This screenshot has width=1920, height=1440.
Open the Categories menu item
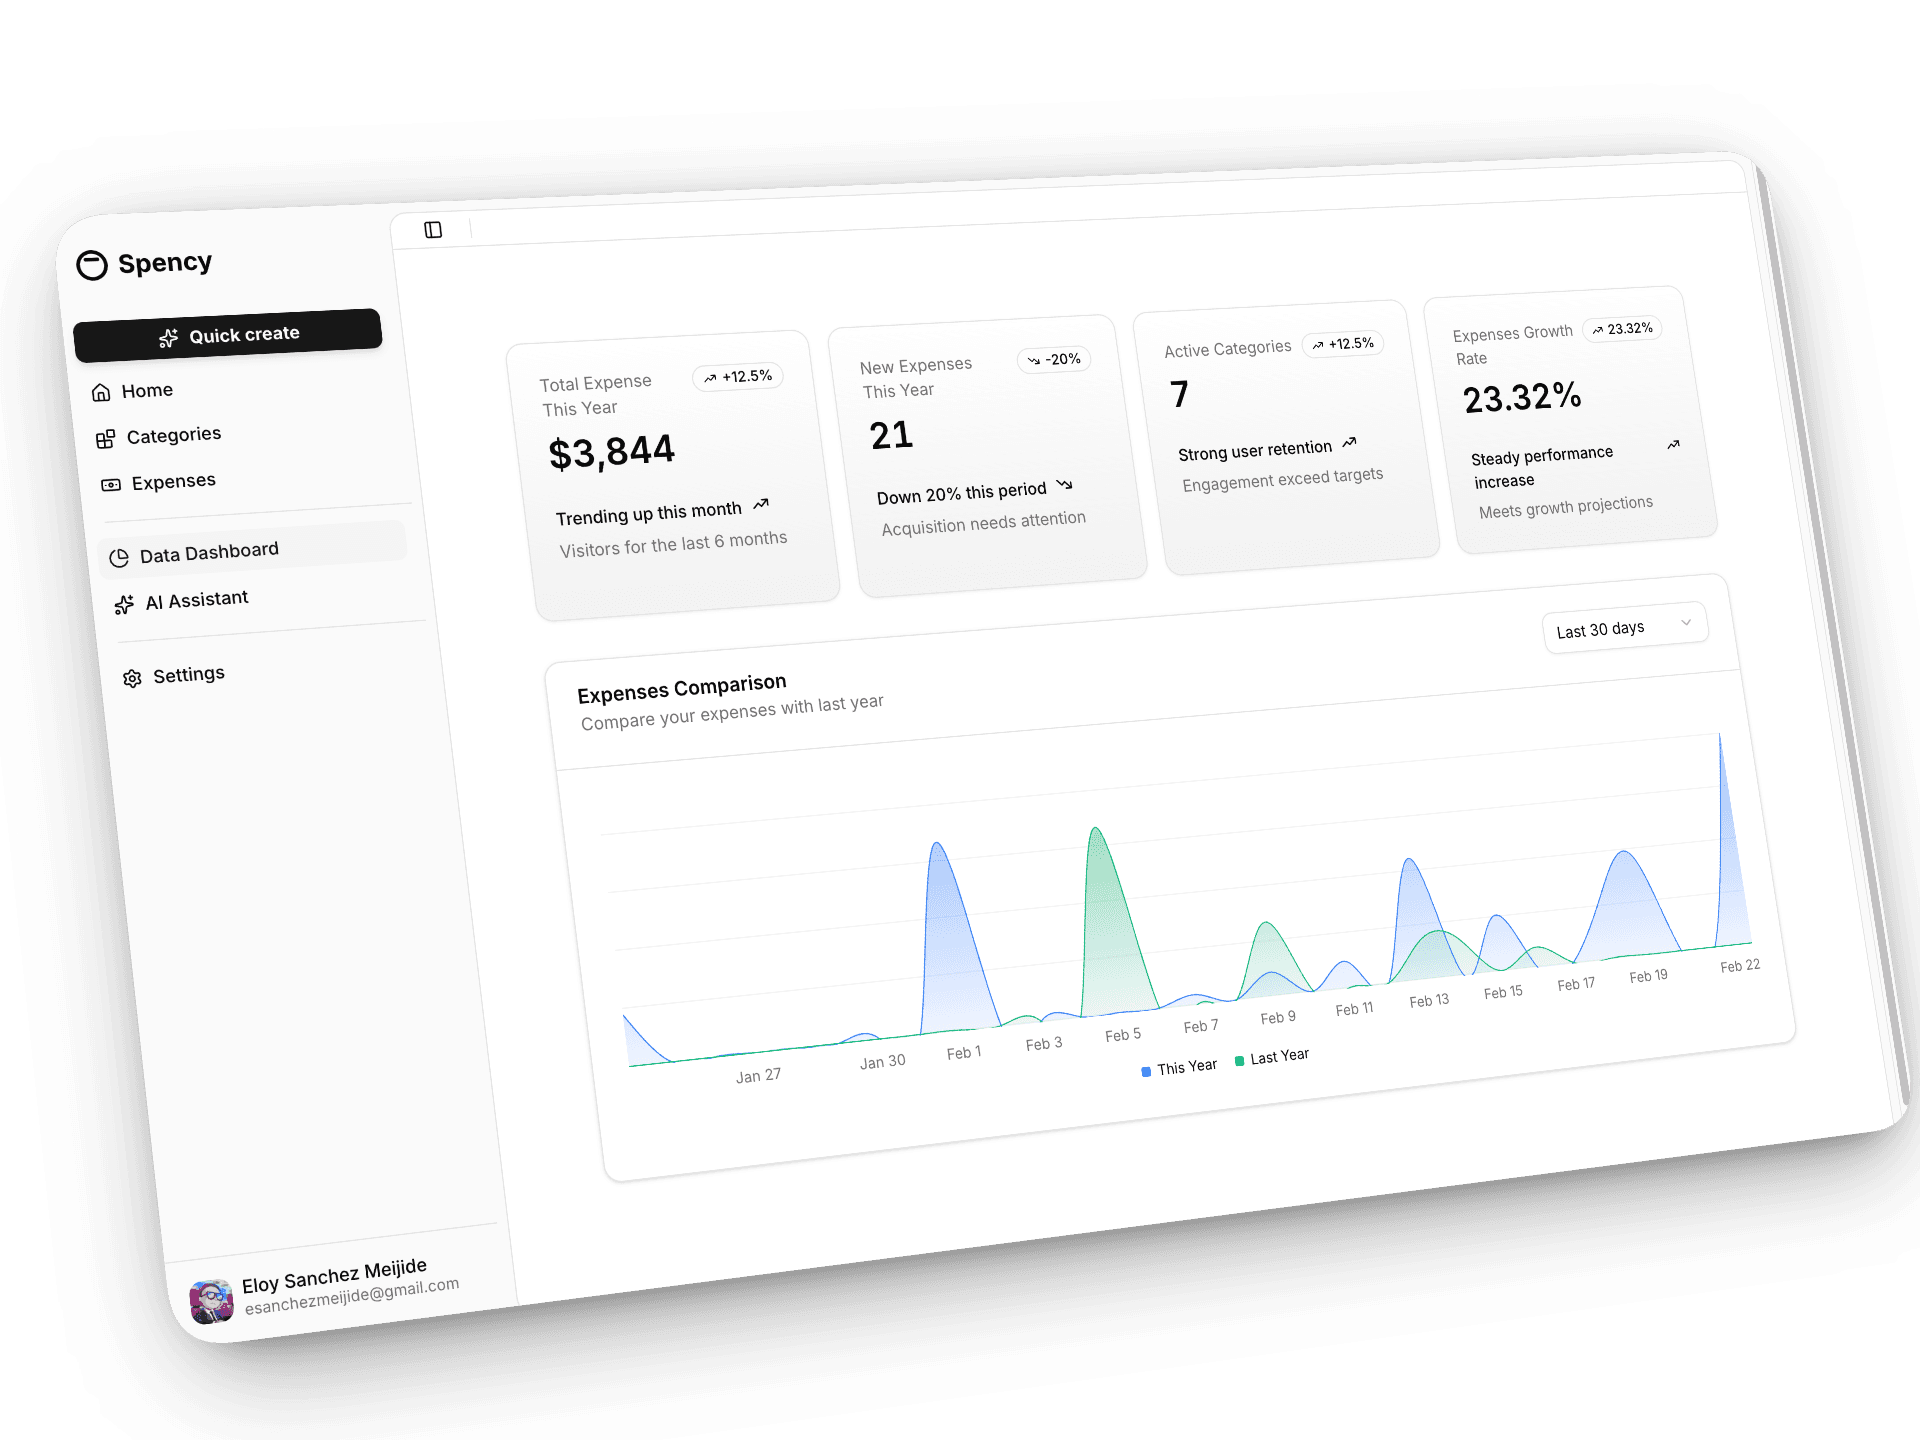point(173,435)
